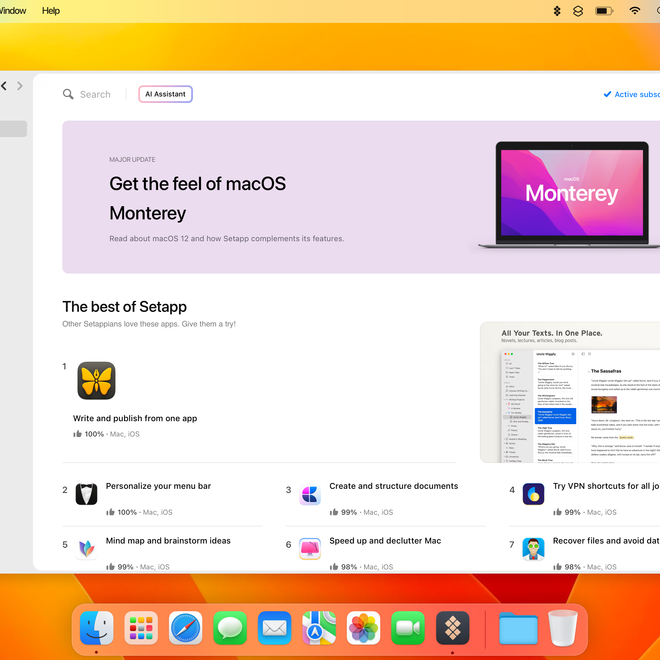
Task: Click the AI Assistant button
Action: [165, 94]
